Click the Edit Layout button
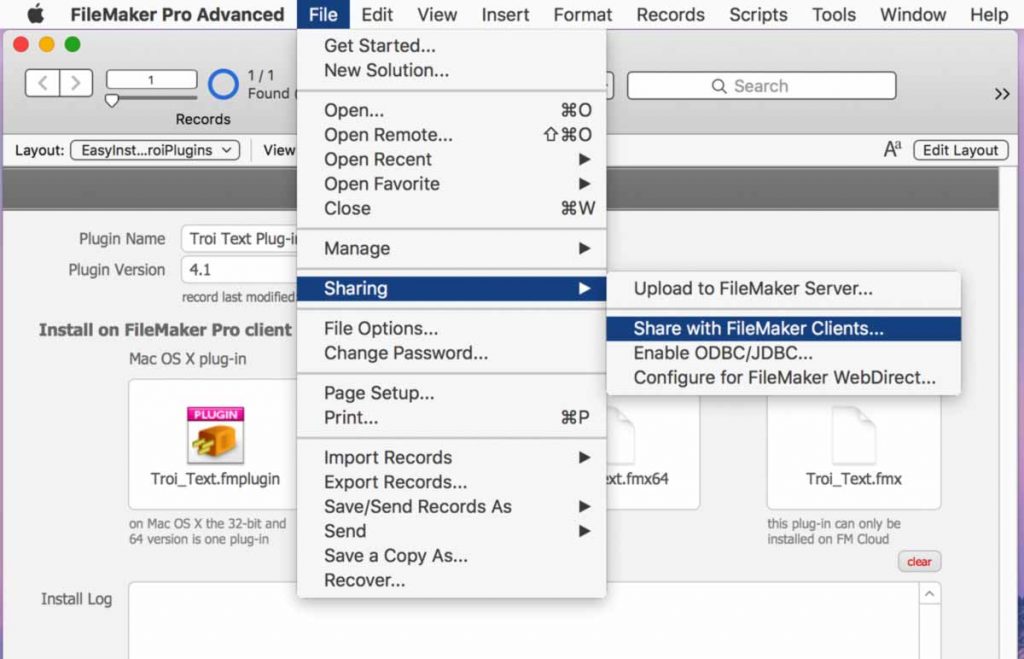1024x659 pixels. 959,150
